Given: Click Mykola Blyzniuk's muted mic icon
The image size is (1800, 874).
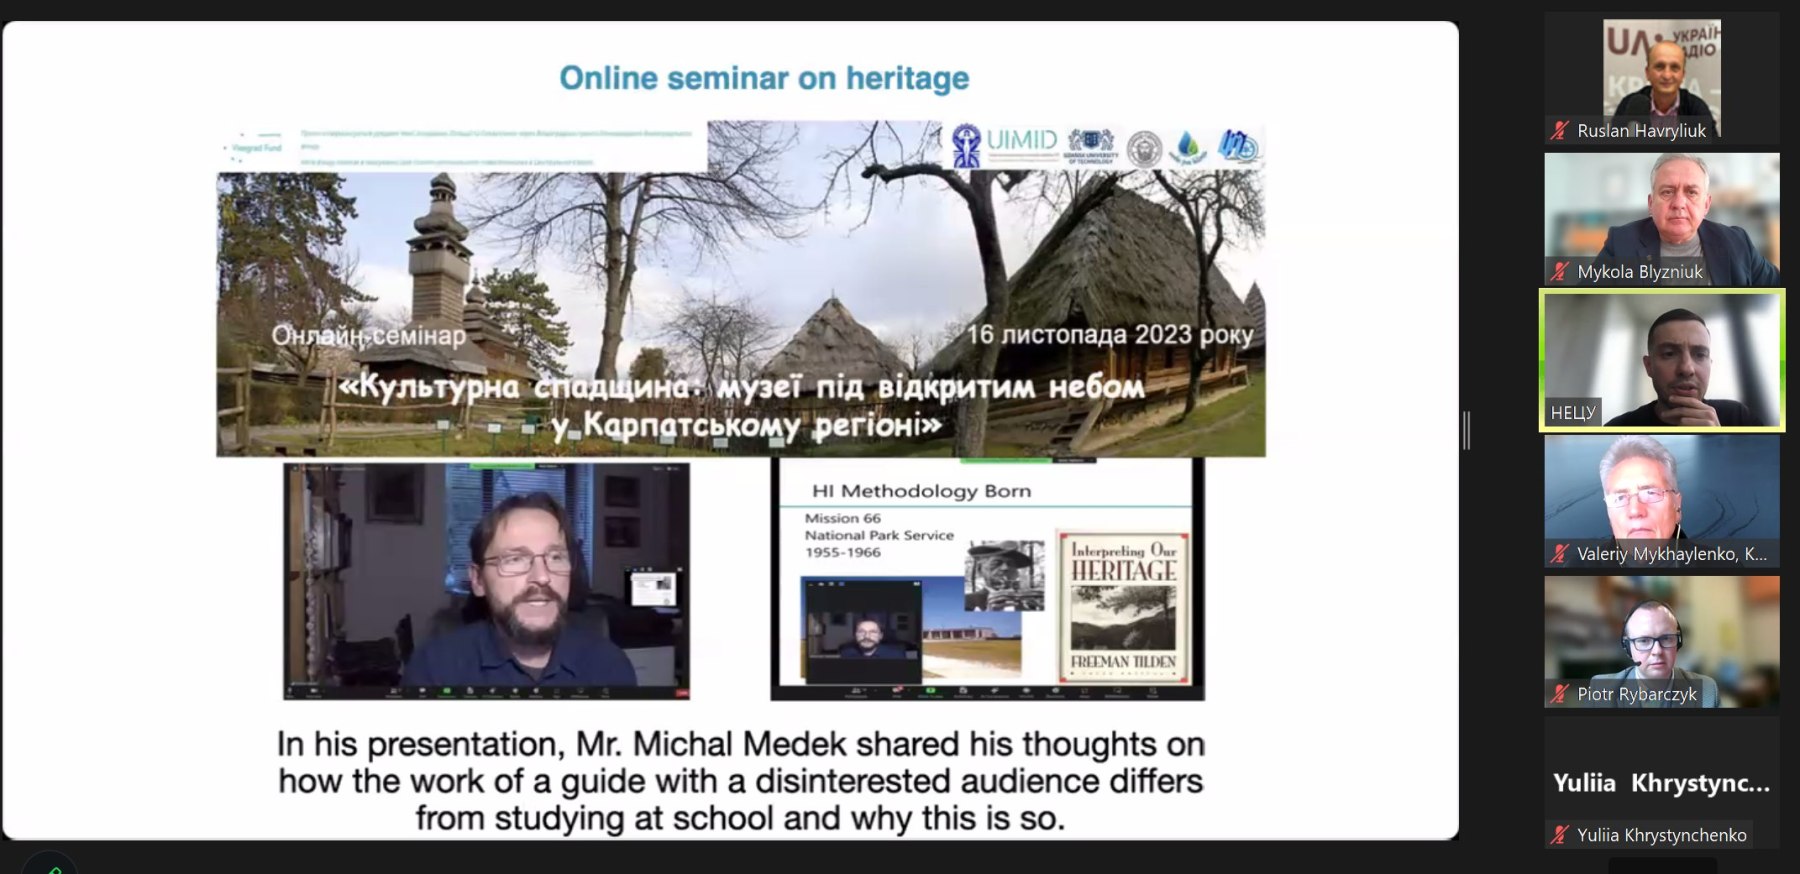Looking at the screenshot, I should (x=1559, y=271).
